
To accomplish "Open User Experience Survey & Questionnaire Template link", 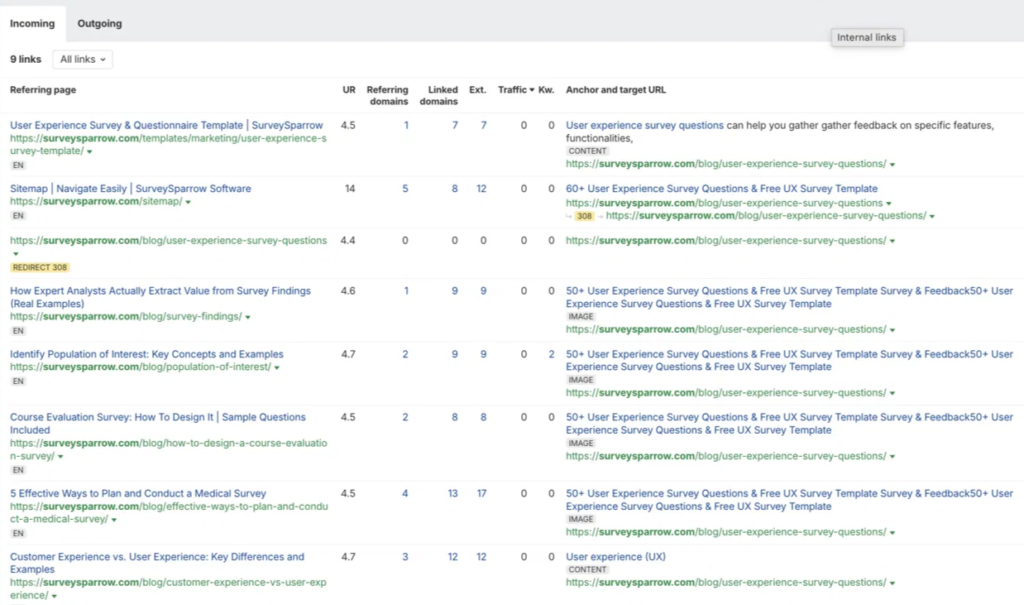I will click(166, 125).
